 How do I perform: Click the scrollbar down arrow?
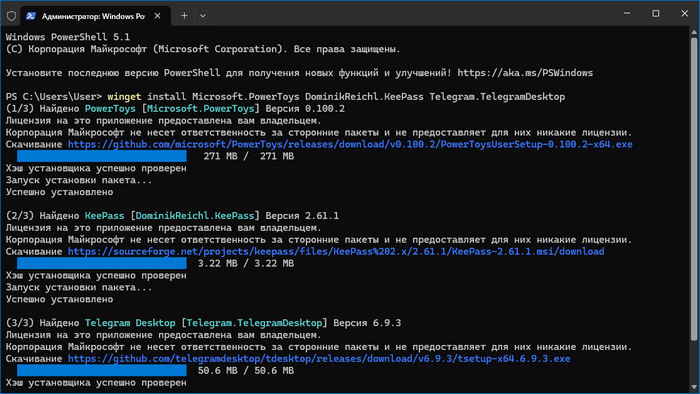[x=694, y=387]
